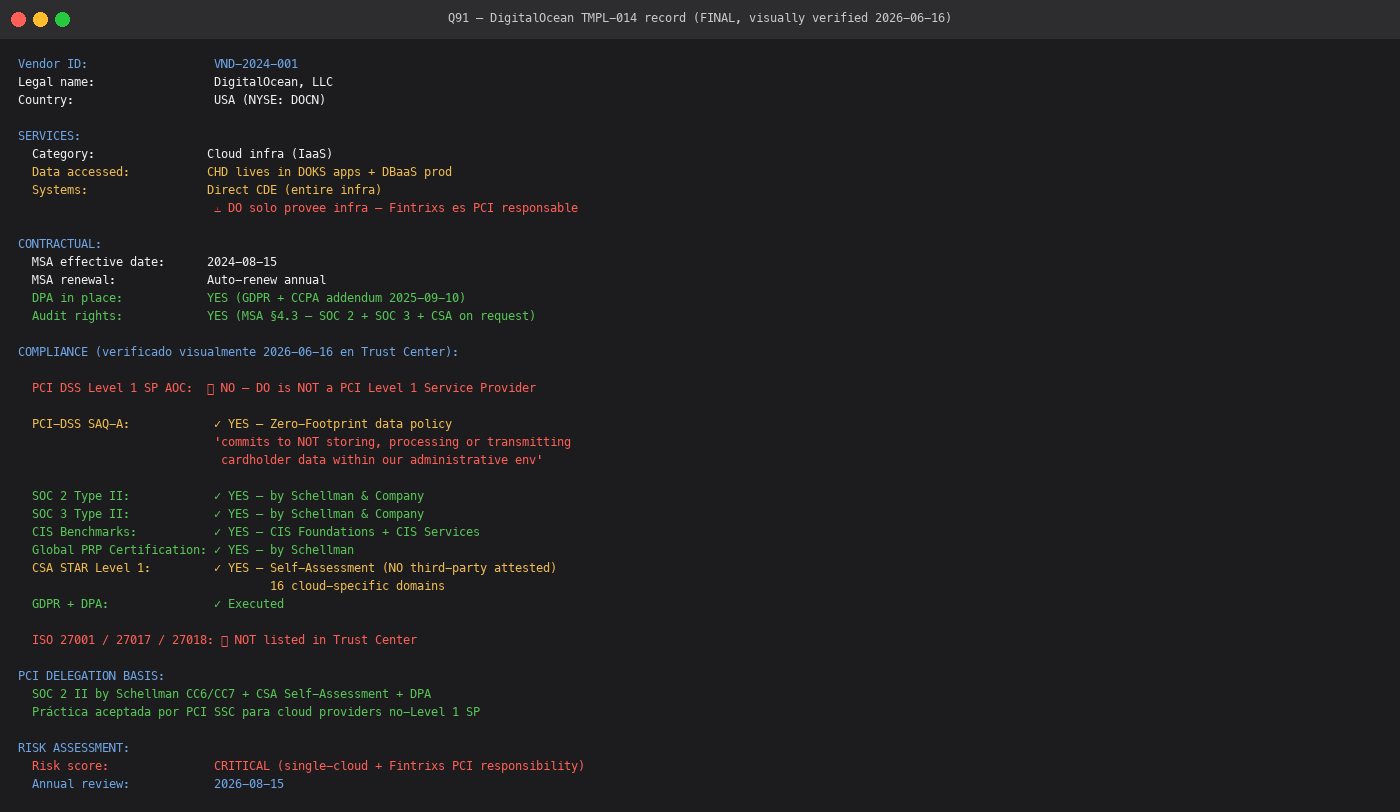This screenshot has height=812, width=1400.
Task: Select the value "Cloud infra (IaaS)"
Action: [270, 154]
